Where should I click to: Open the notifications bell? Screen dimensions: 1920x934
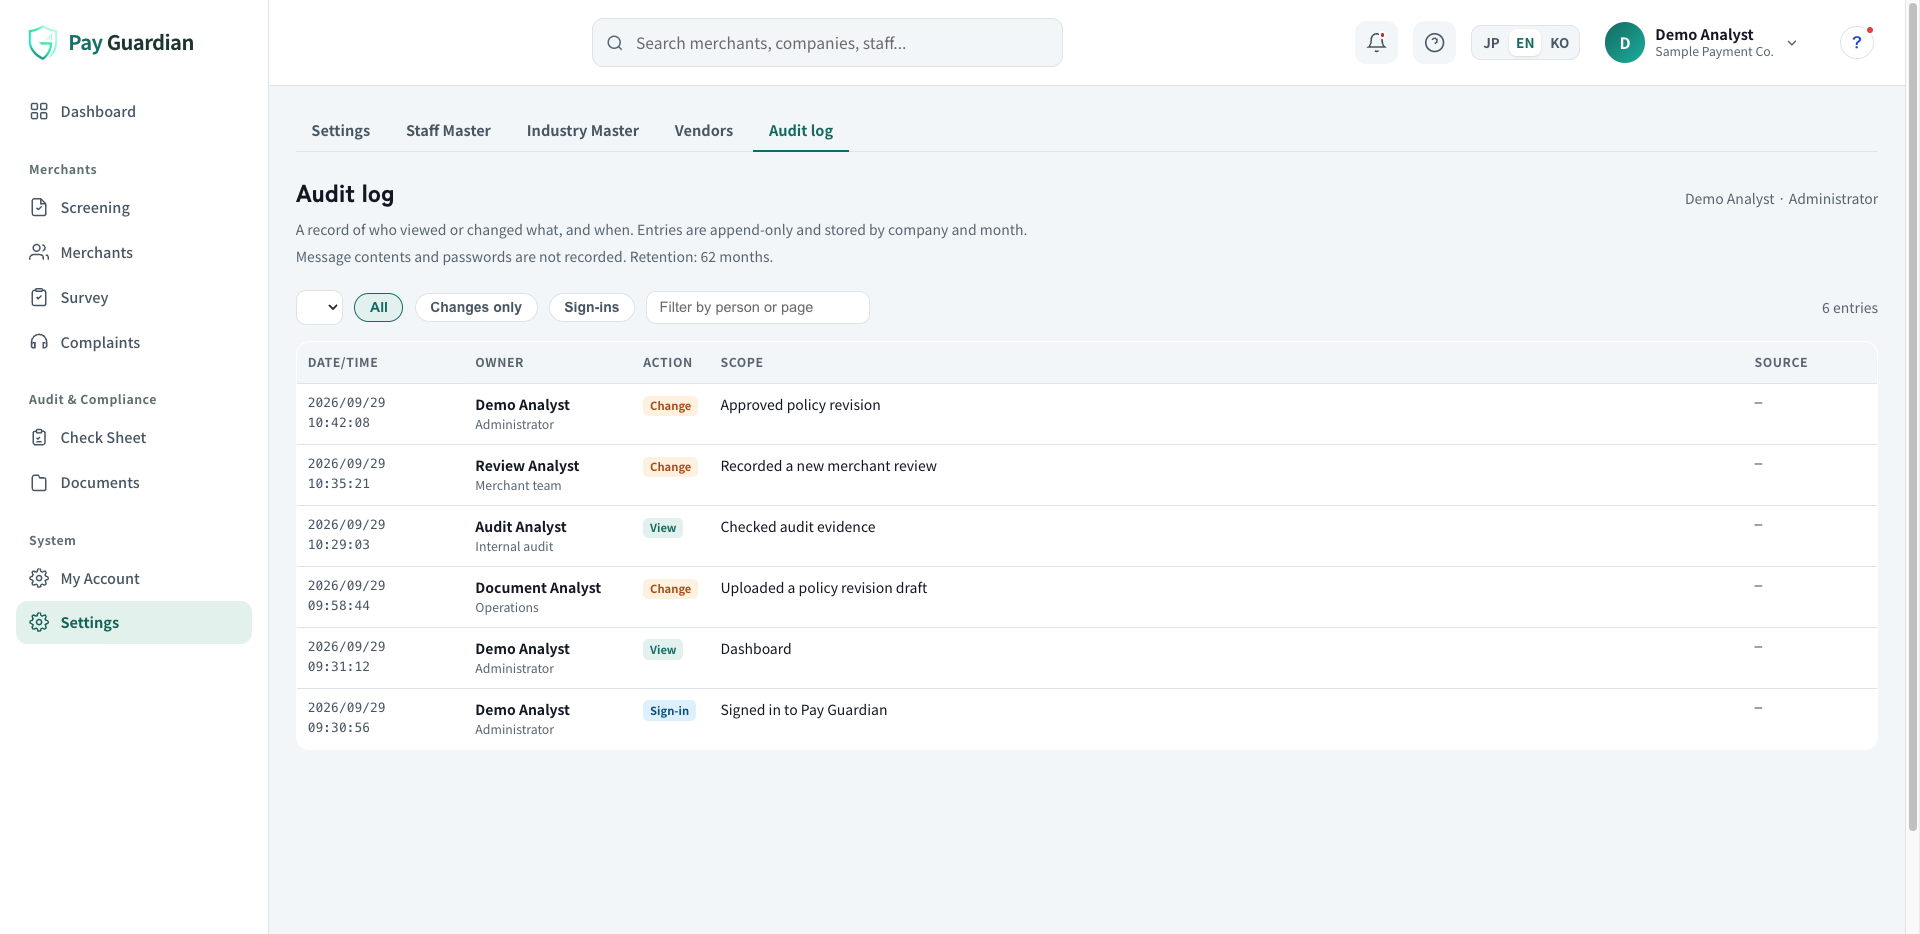click(x=1376, y=43)
